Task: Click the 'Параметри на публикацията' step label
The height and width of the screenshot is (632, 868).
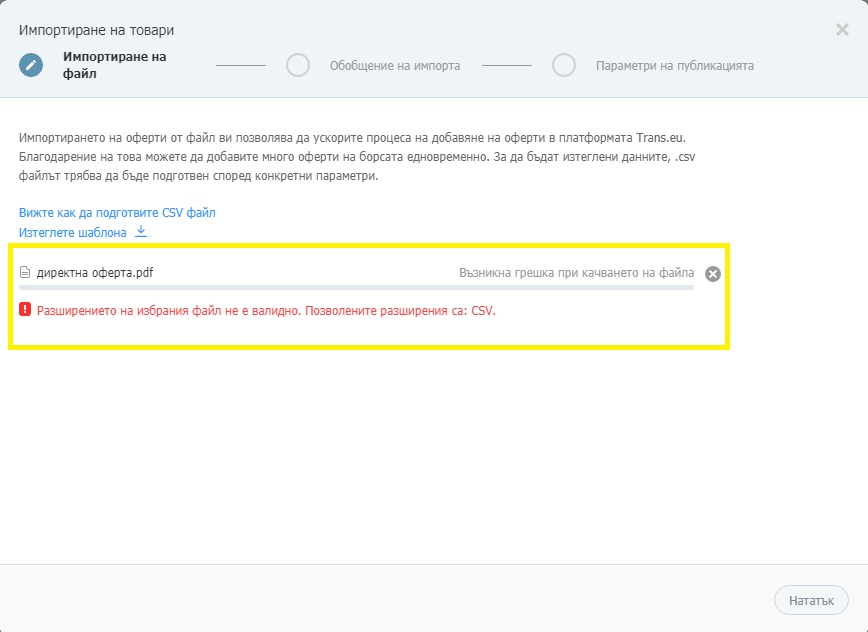Action: pyautogui.click(x=675, y=66)
